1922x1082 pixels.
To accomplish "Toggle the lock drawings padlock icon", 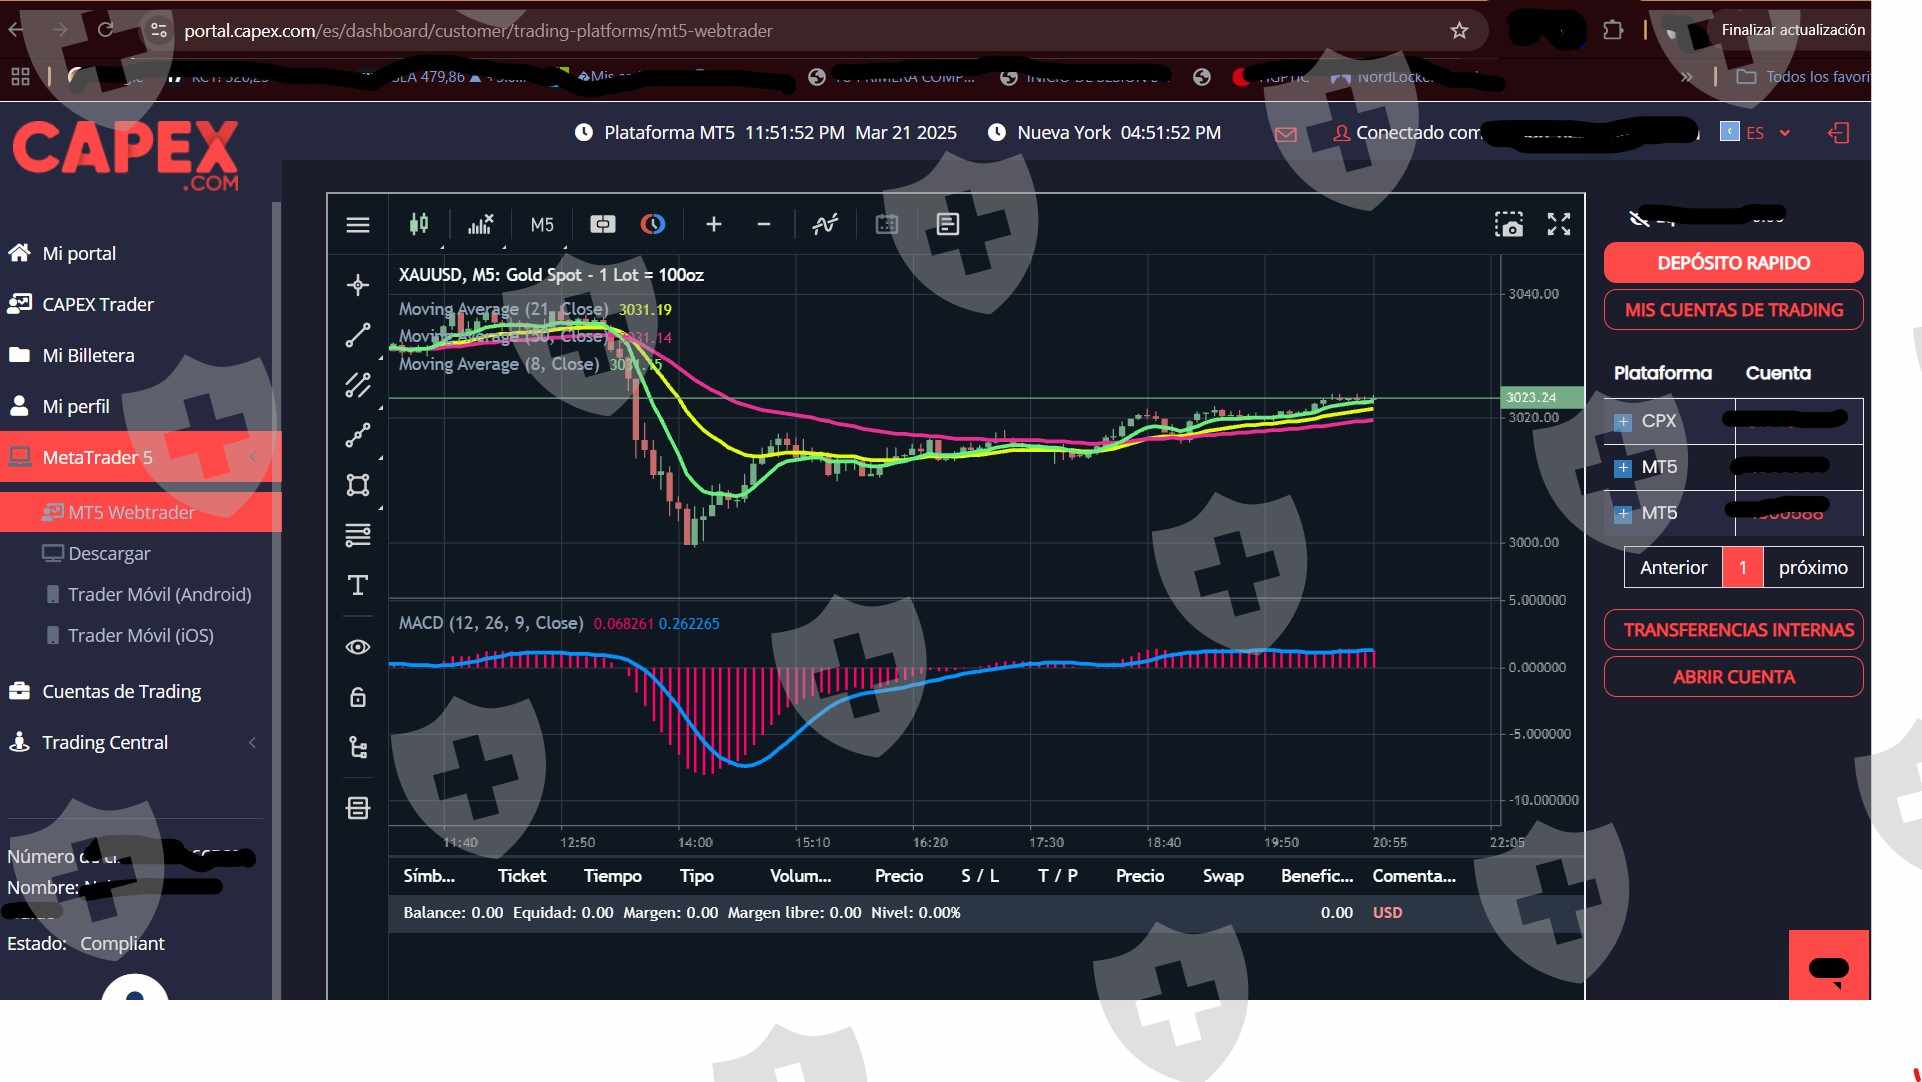I will pos(358,697).
